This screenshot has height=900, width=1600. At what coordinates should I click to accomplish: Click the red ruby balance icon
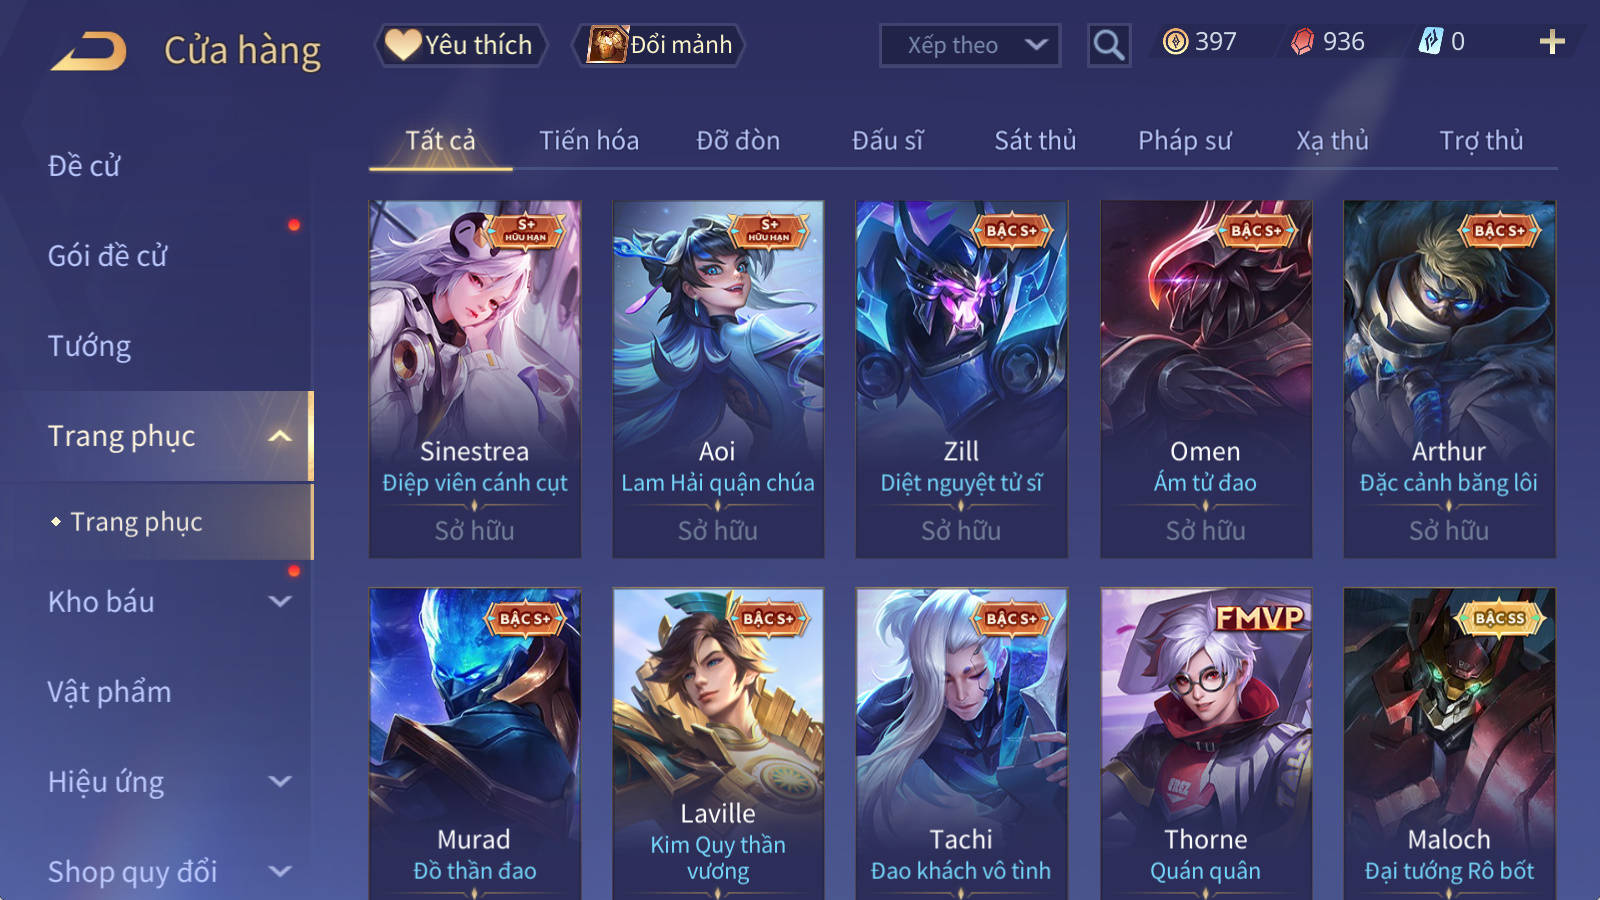(x=1302, y=41)
